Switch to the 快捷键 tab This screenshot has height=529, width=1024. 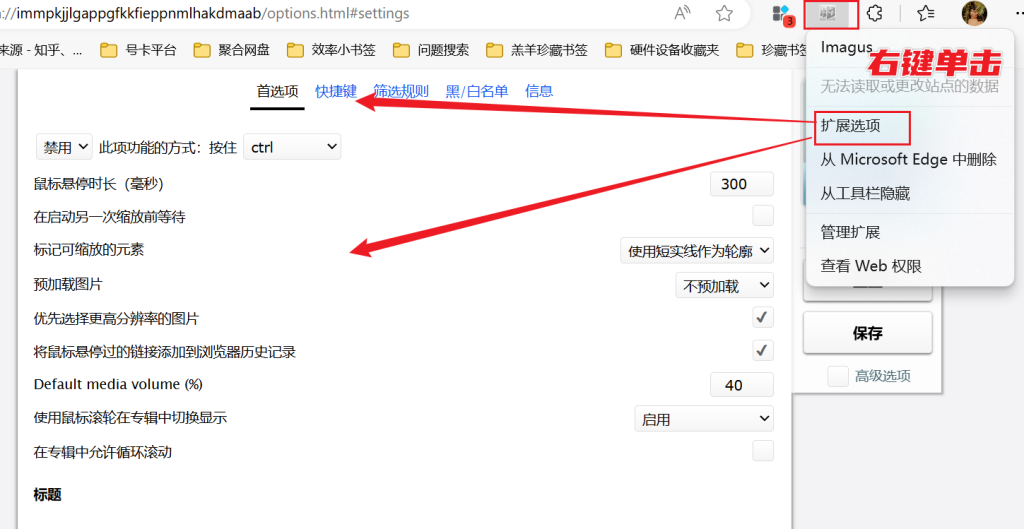[x=336, y=91]
